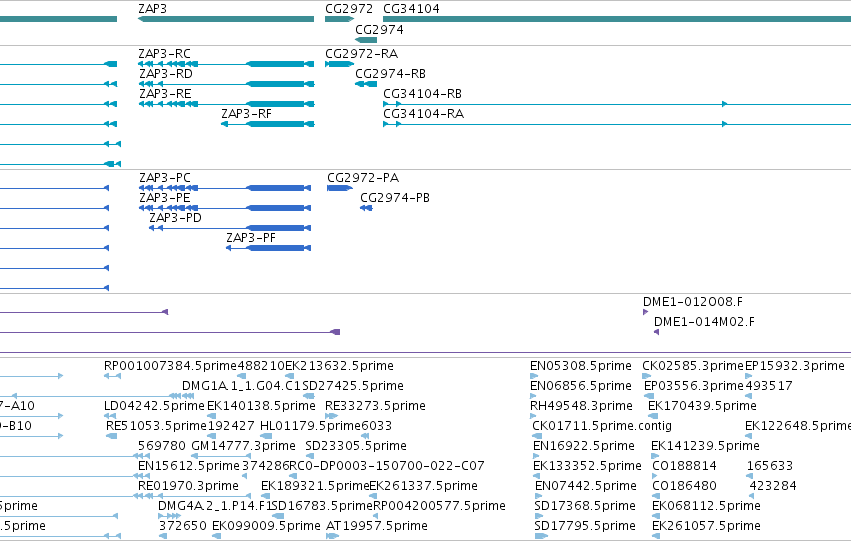The image size is (851, 541).
Task: Click the EN15612.5prime label
Action: tap(189, 466)
